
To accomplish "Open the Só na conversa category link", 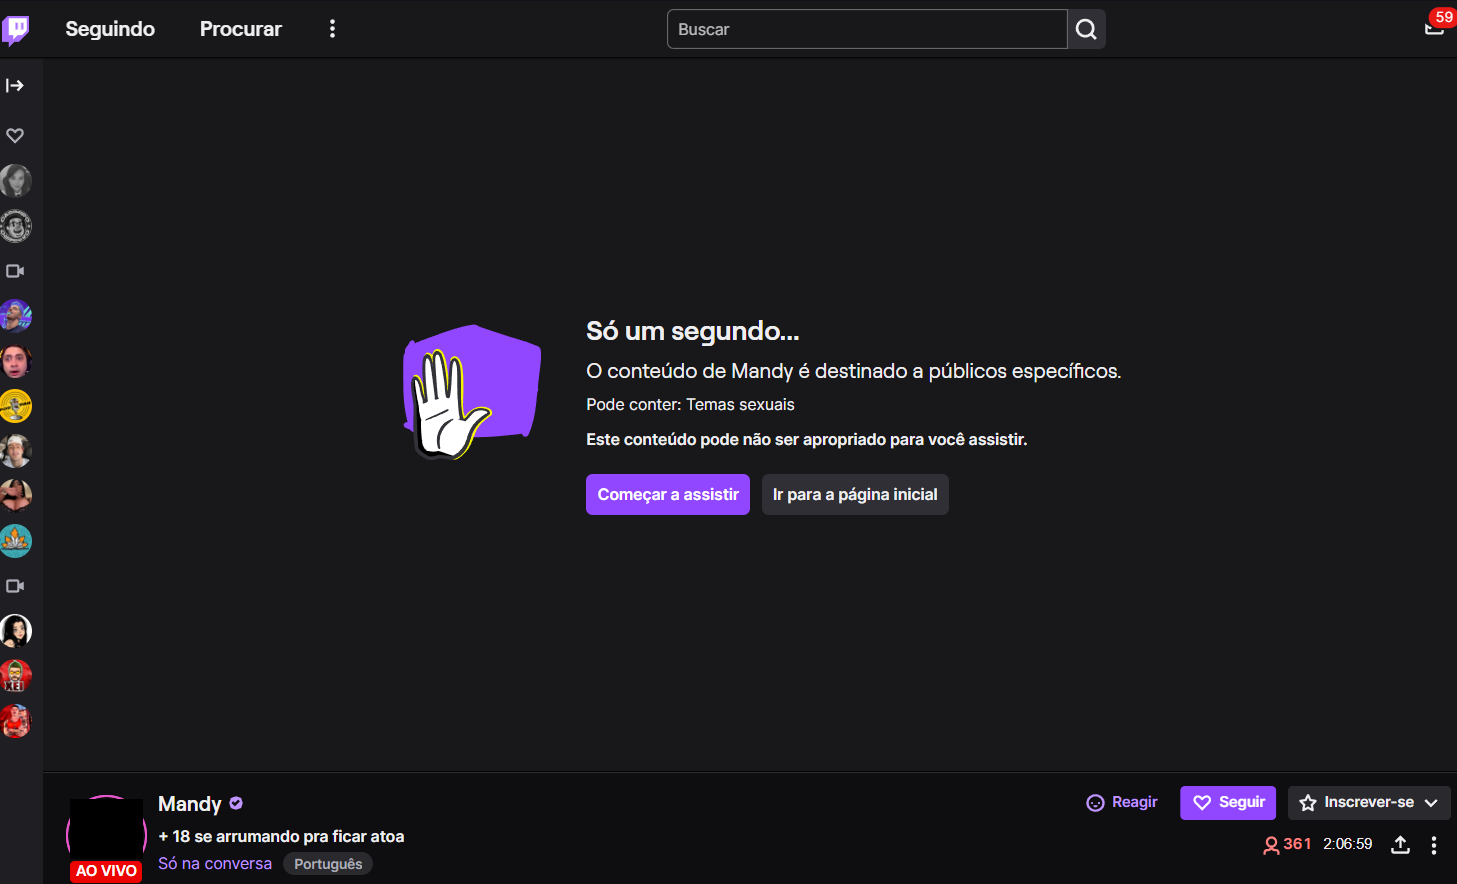I will coord(215,864).
